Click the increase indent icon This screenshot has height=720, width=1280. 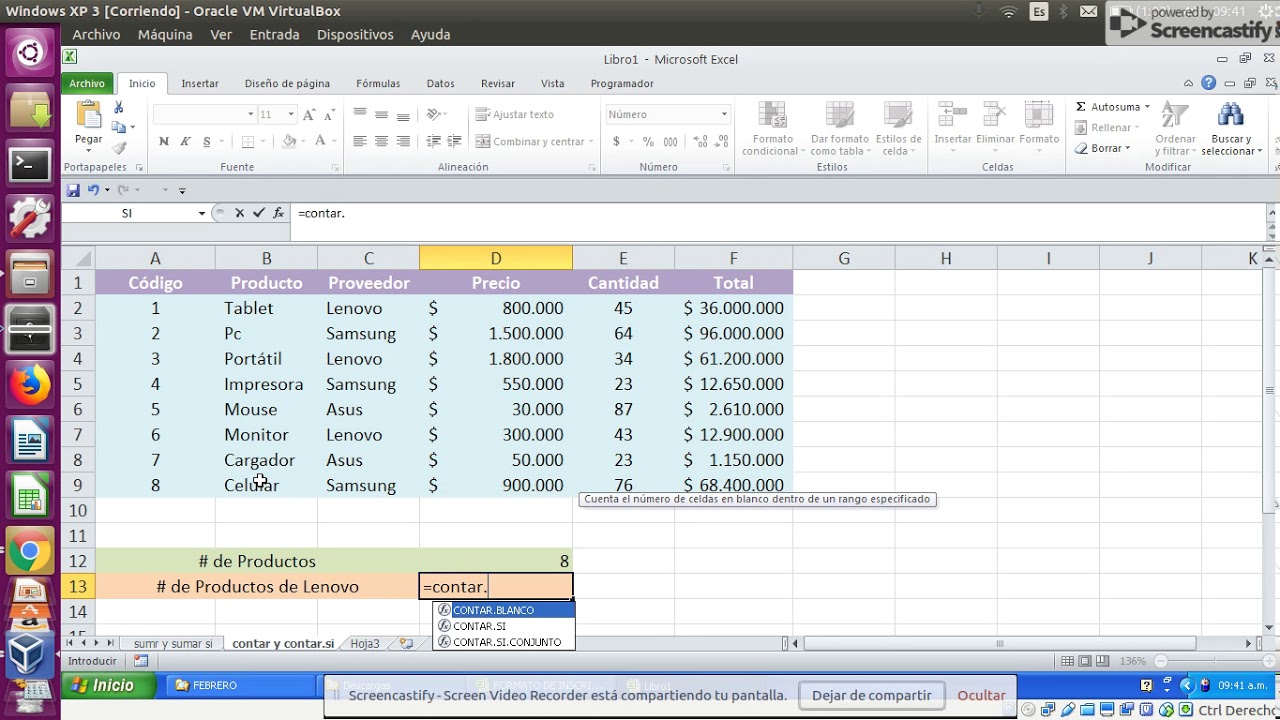[455, 141]
